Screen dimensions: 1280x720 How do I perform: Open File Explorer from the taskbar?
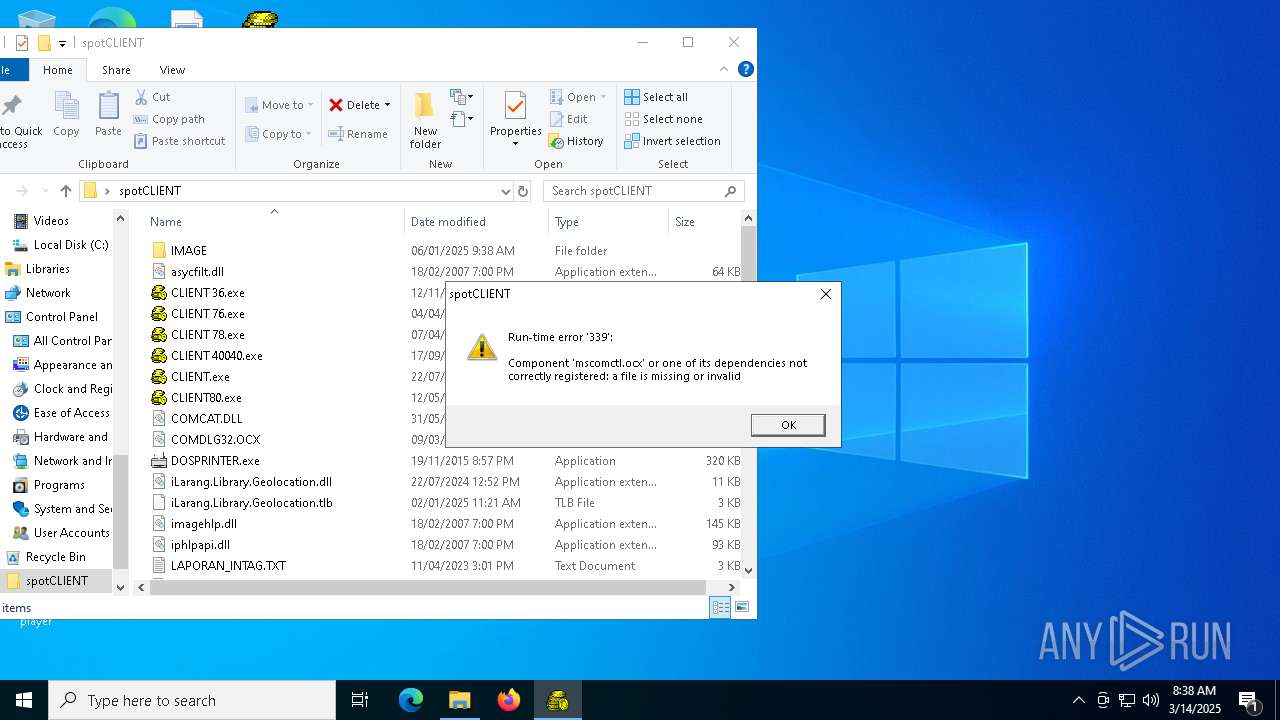point(460,700)
